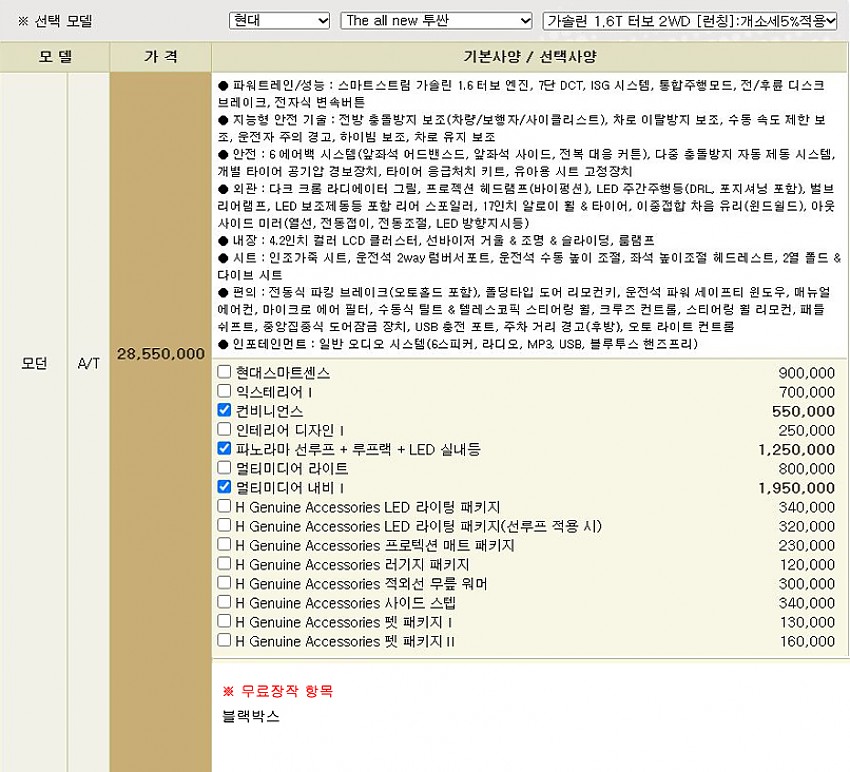This screenshot has height=772, width=850.
Task: Enable the 현대스마트센스 option checkbox
Action: click(x=224, y=373)
